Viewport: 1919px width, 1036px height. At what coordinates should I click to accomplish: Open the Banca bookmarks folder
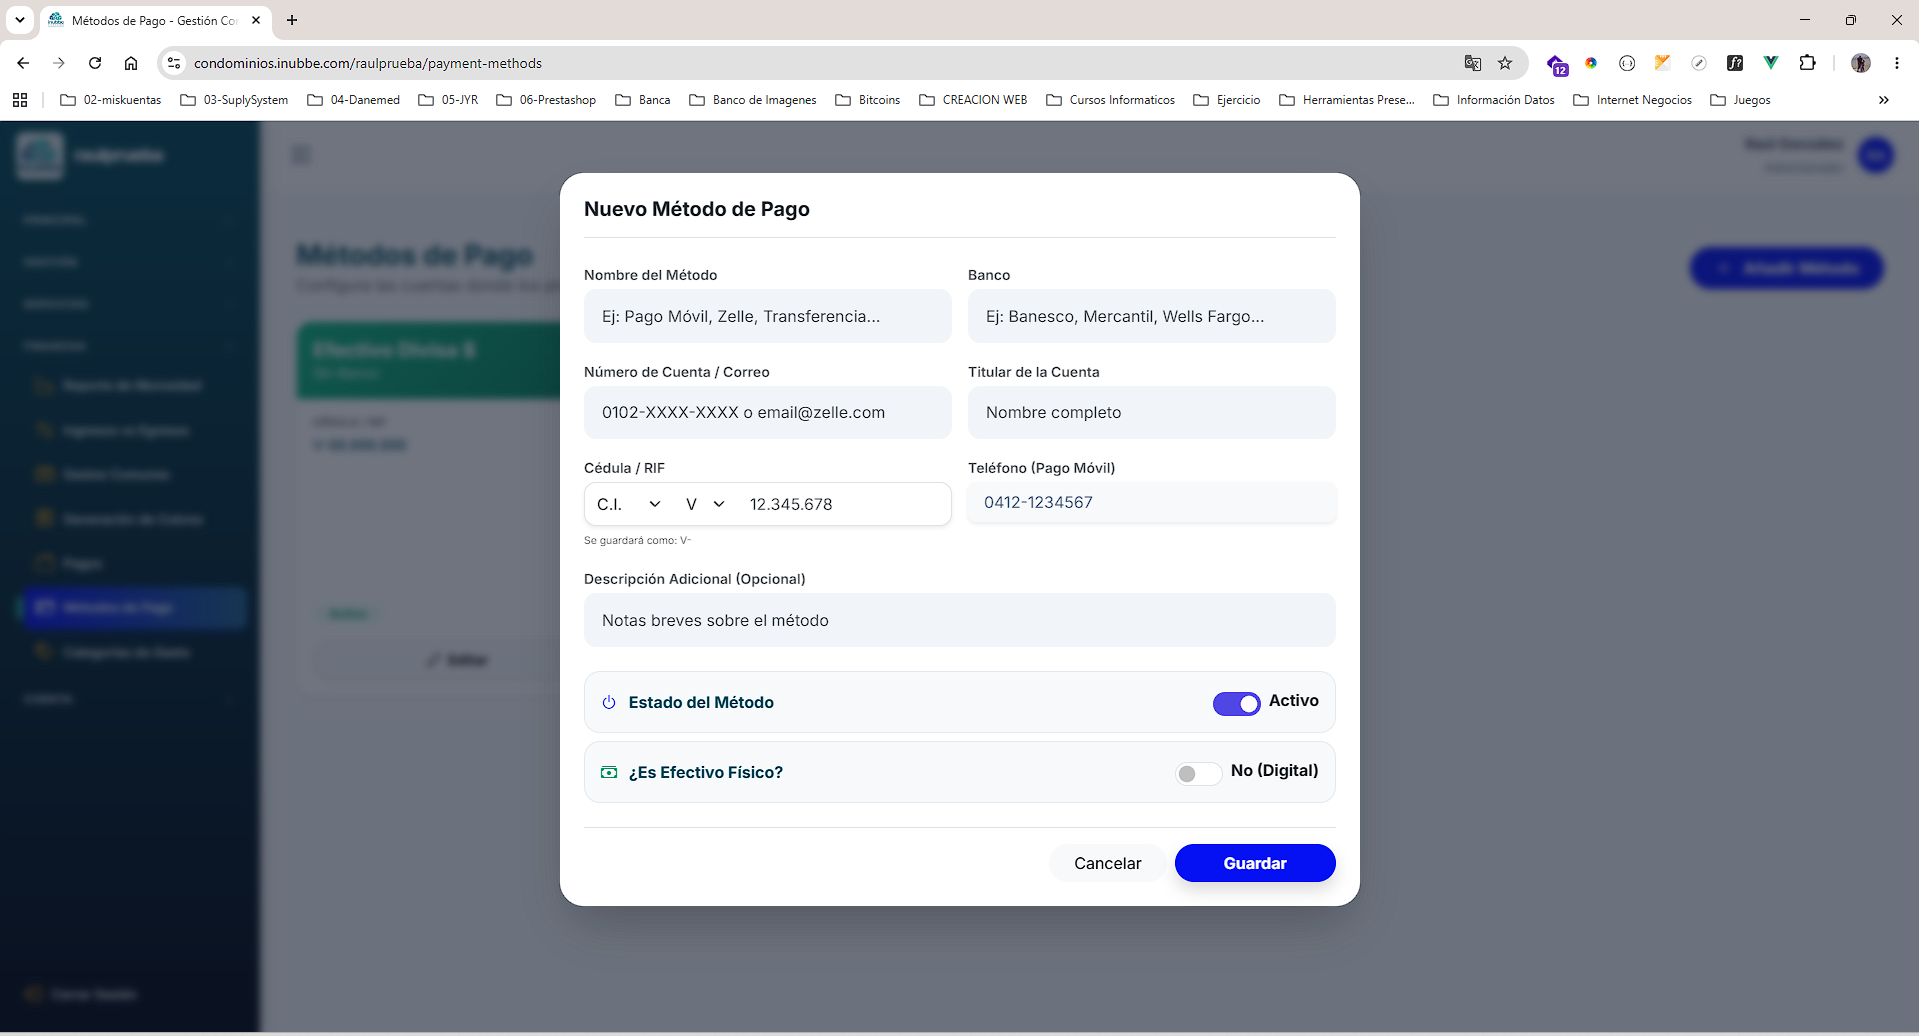[x=643, y=100]
